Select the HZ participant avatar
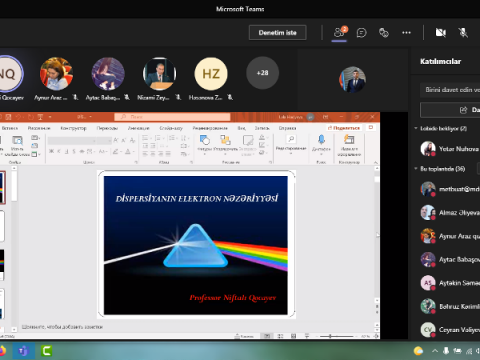Screen dimensions: 480x360 click(211, 74)
